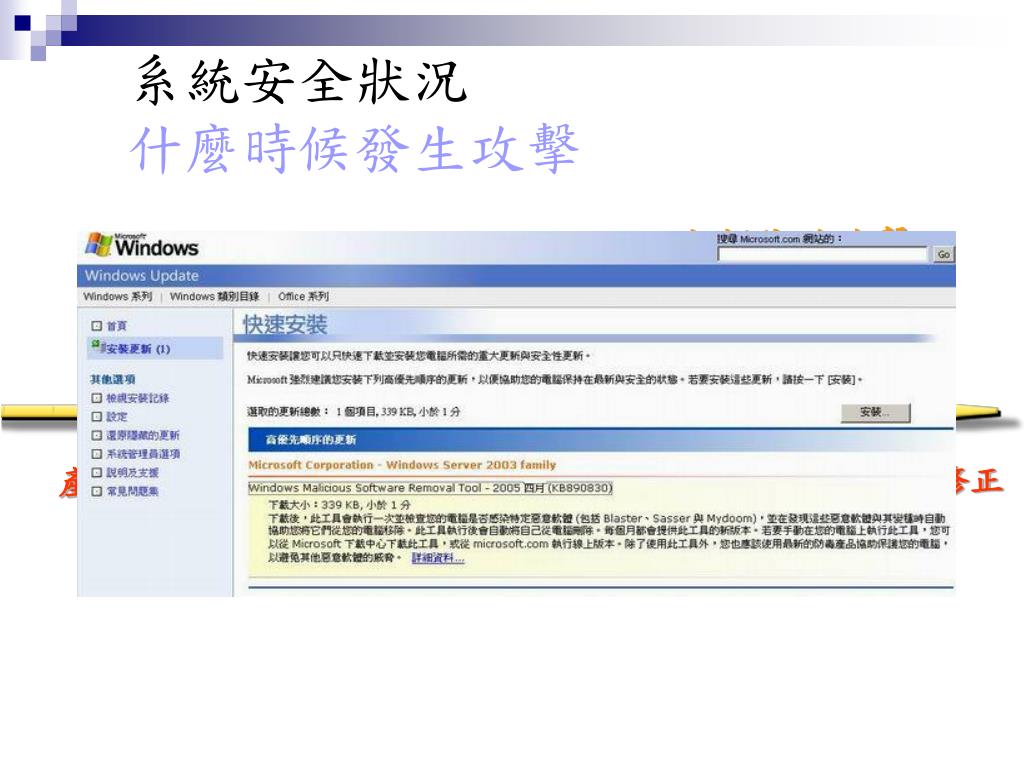The width and height of the screenshot is (1024, 768).
Task: Click the 快速安裝 page heading
Action: pos(285,325)
